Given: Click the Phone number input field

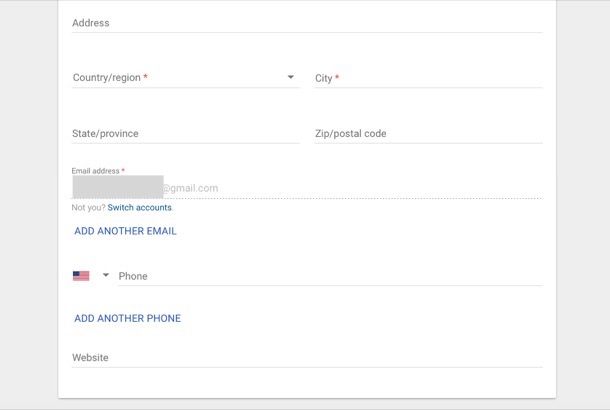Looking at the screenshot, I should click(330, 276).
